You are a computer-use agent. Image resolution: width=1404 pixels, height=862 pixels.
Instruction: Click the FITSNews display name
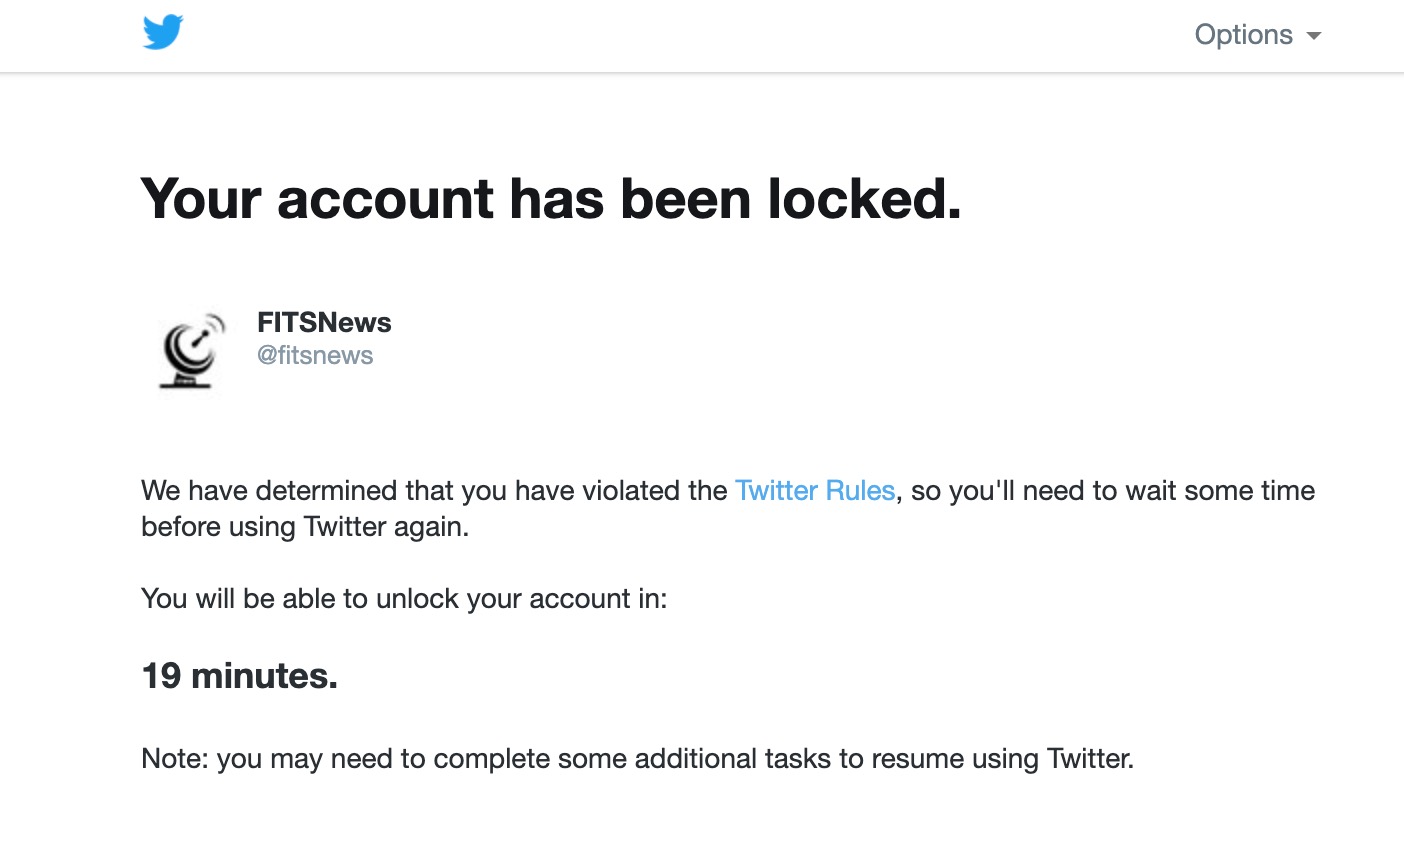point(324,322)
